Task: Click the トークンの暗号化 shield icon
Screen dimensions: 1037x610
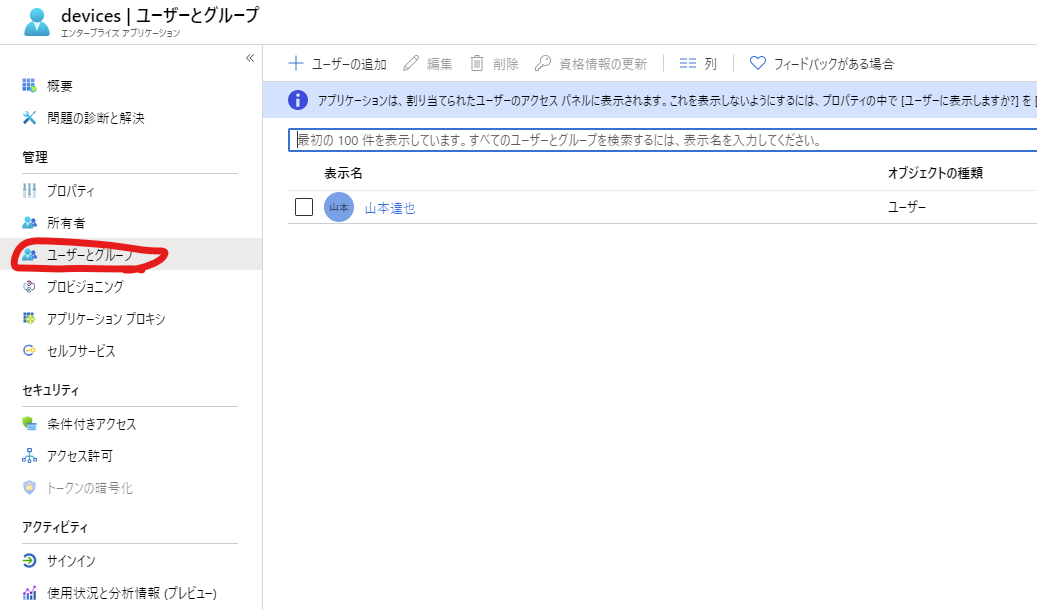Action: click(x=29, y=488)
